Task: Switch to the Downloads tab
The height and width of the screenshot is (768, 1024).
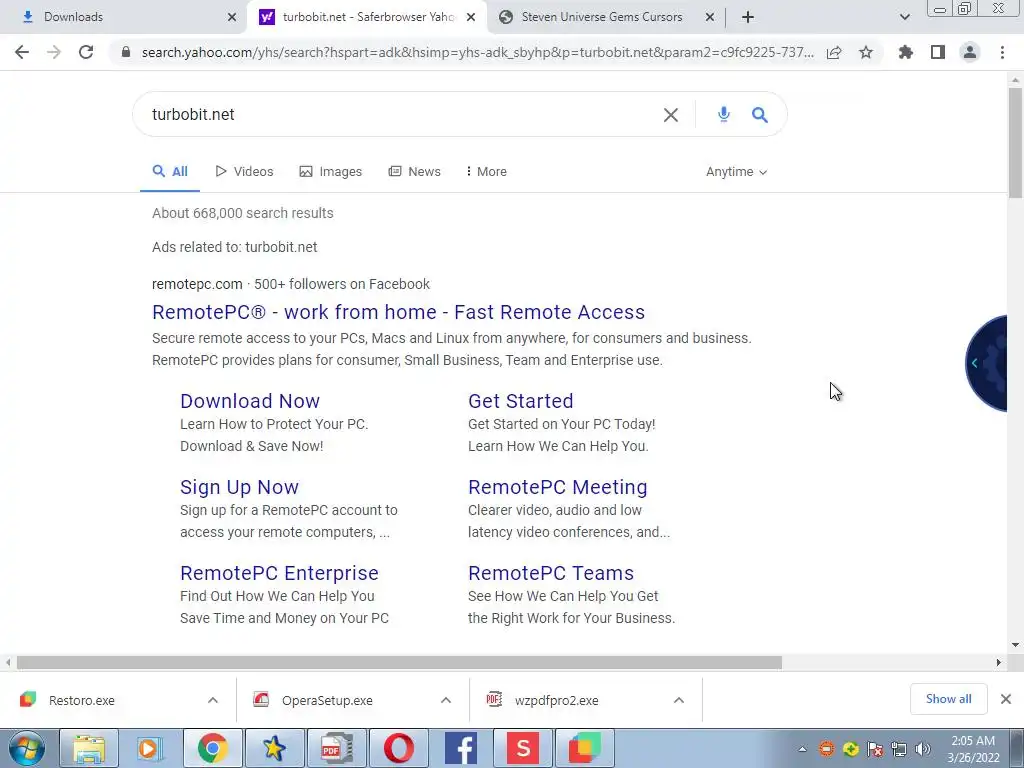Action: click(x=124, y=17)
